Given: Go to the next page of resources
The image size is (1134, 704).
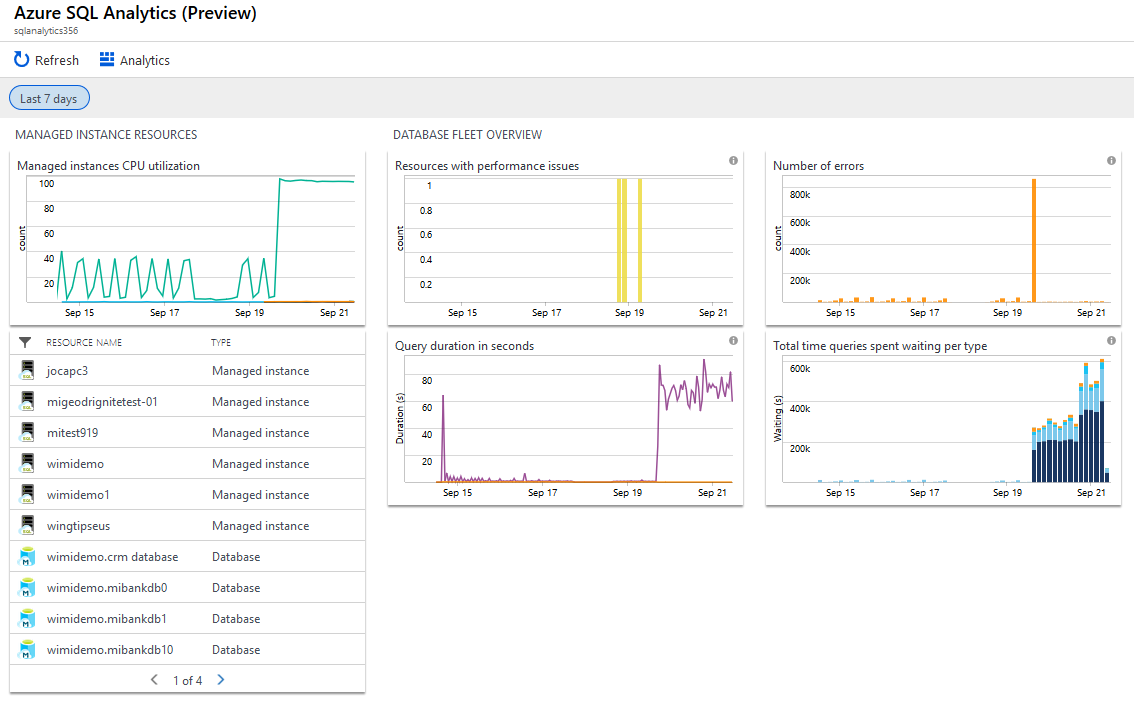Looking at the screenshot, I should pyautogui.click(x=220, y=679).
